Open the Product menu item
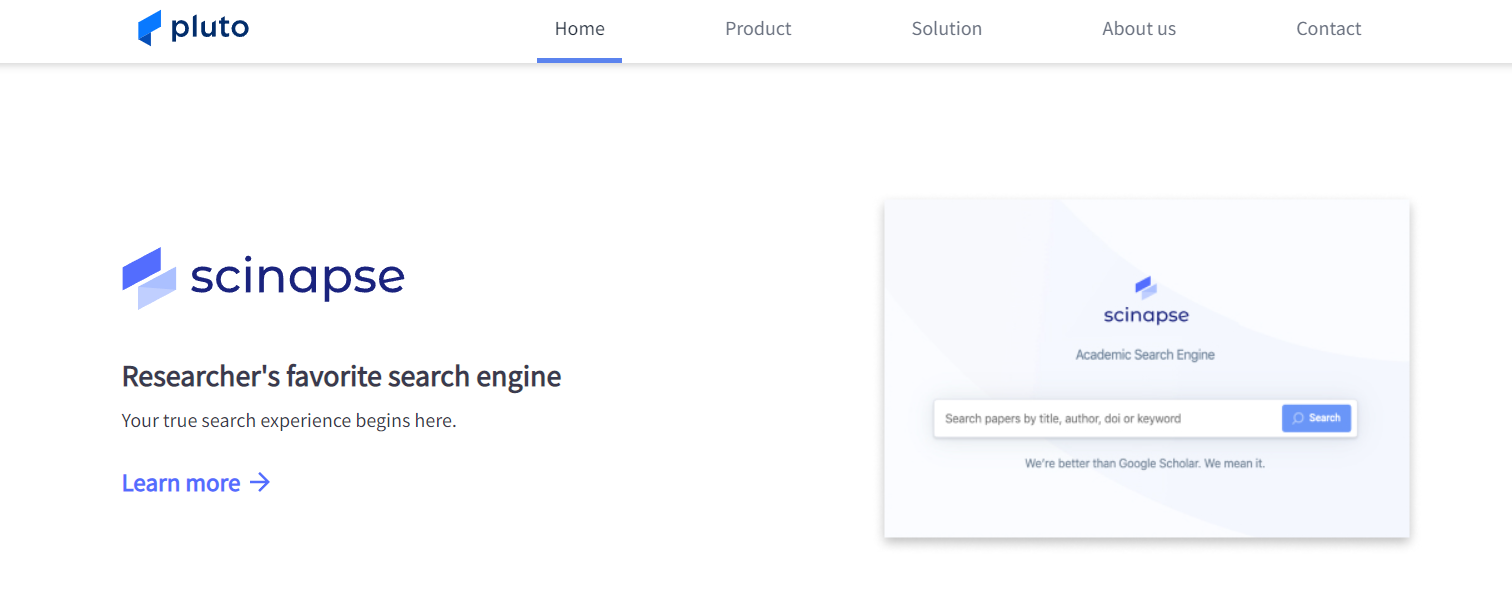Viewport: 1512px width, 609px height. pyautogui.click(x=758, y=29)
